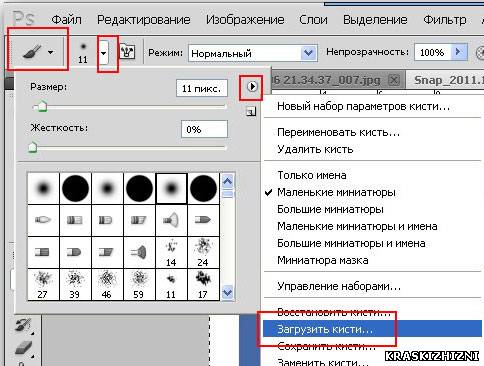This screenshot has height=366, width=484.
Task: Select spatter brush labeled 14
Action: 171,253
